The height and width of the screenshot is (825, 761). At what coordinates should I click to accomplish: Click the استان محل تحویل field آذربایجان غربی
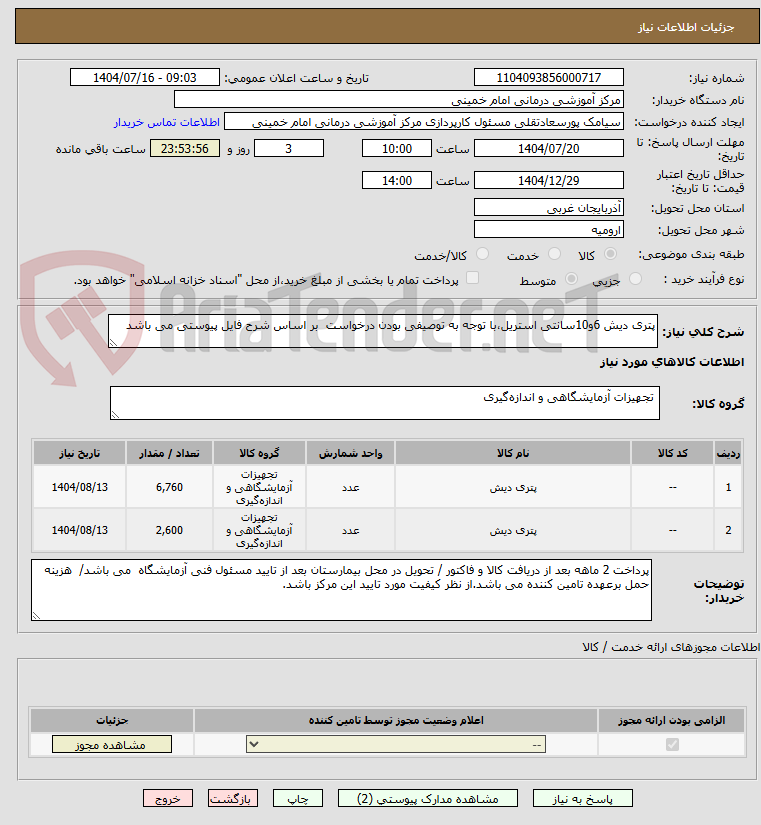point(548,207)
